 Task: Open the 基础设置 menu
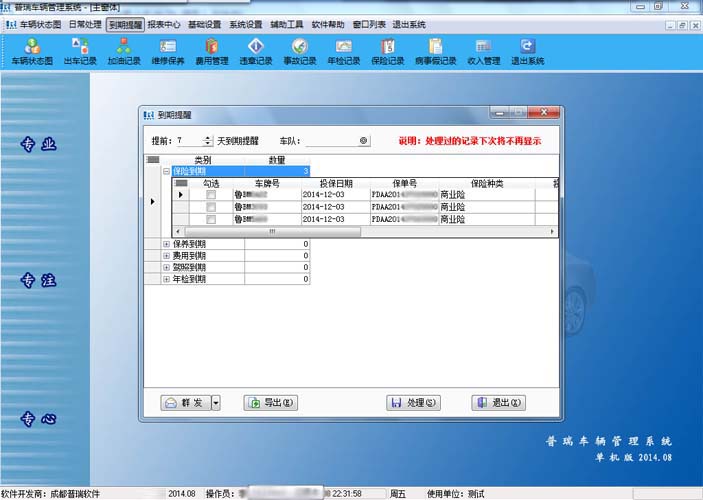pyautogui.click(x=204, y=25)
